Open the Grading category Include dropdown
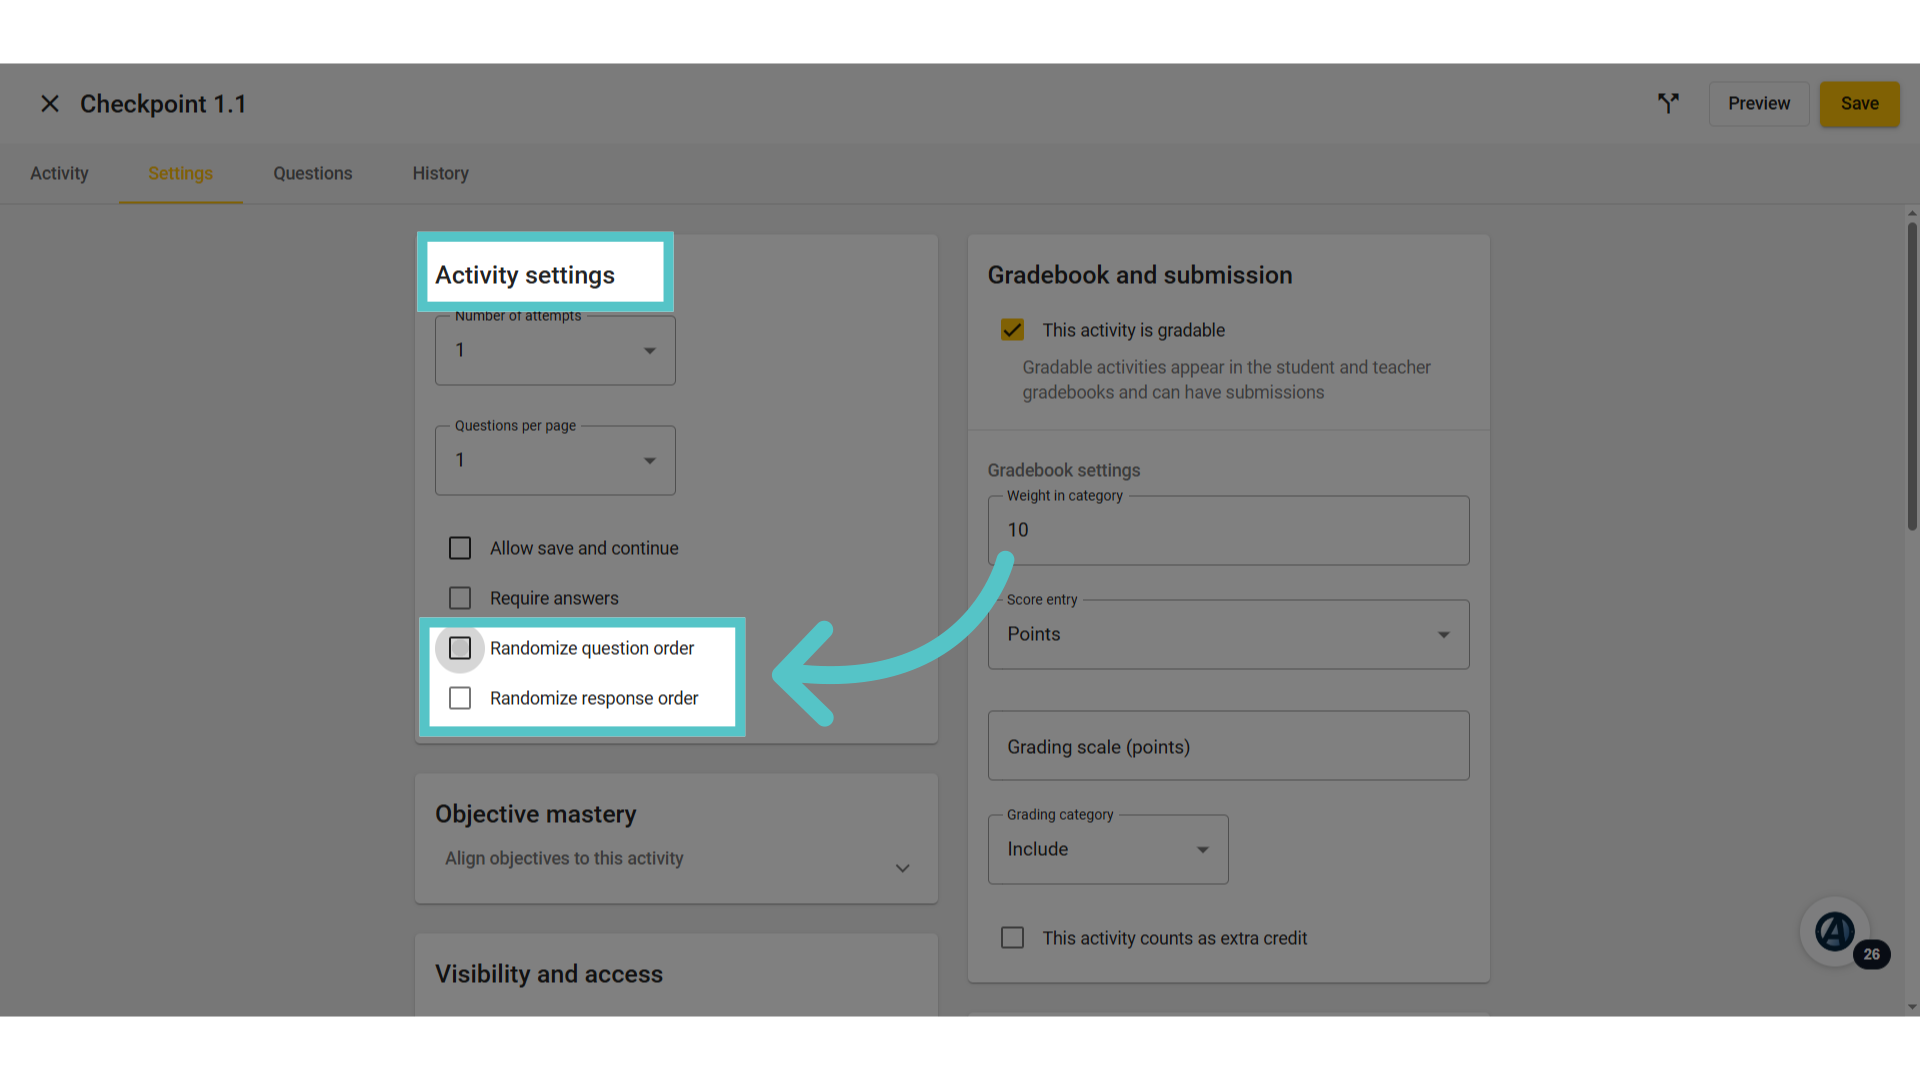The width and height of the screenshot is (1920, 1080). [x=1108, y=850]
